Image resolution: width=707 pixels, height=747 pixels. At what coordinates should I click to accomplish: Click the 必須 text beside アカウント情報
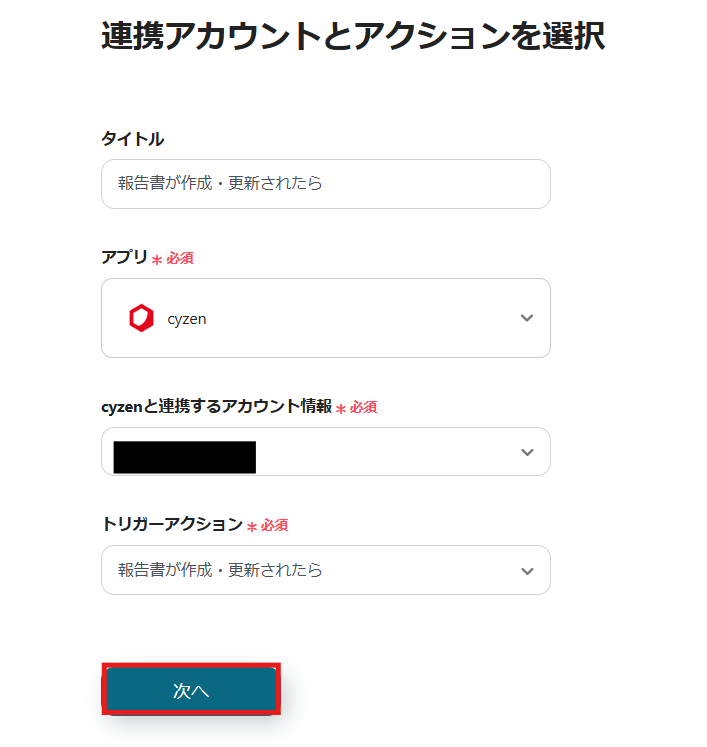(x=363, y=407)
